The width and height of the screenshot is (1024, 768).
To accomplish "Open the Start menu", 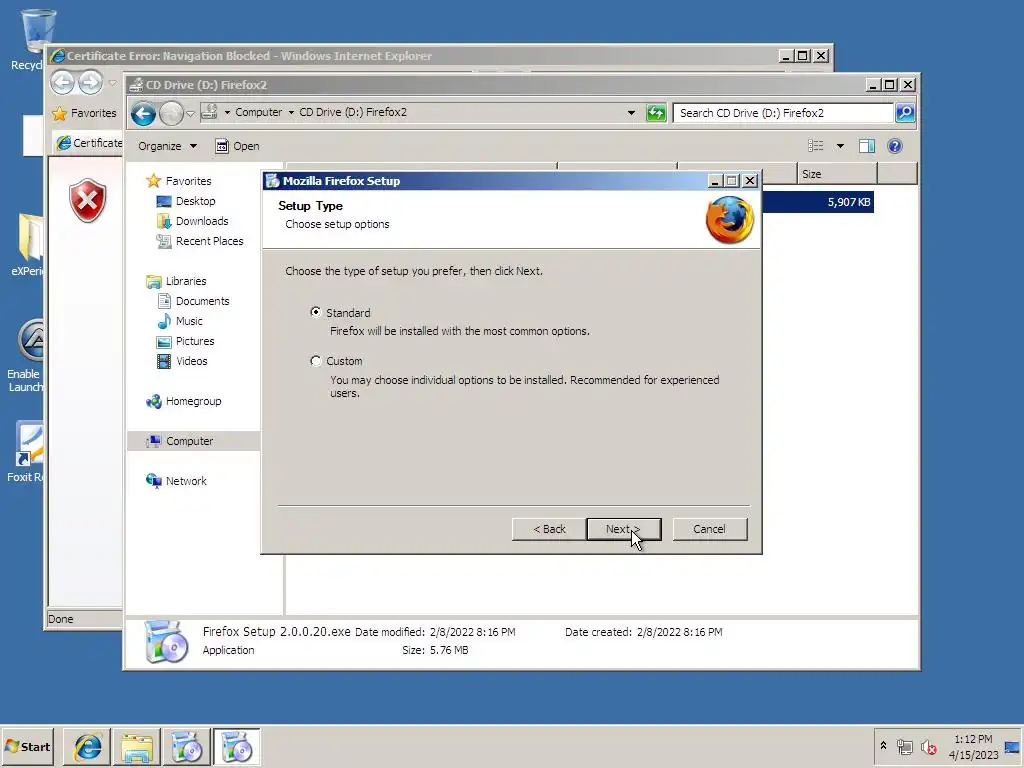I will (27, 746).
